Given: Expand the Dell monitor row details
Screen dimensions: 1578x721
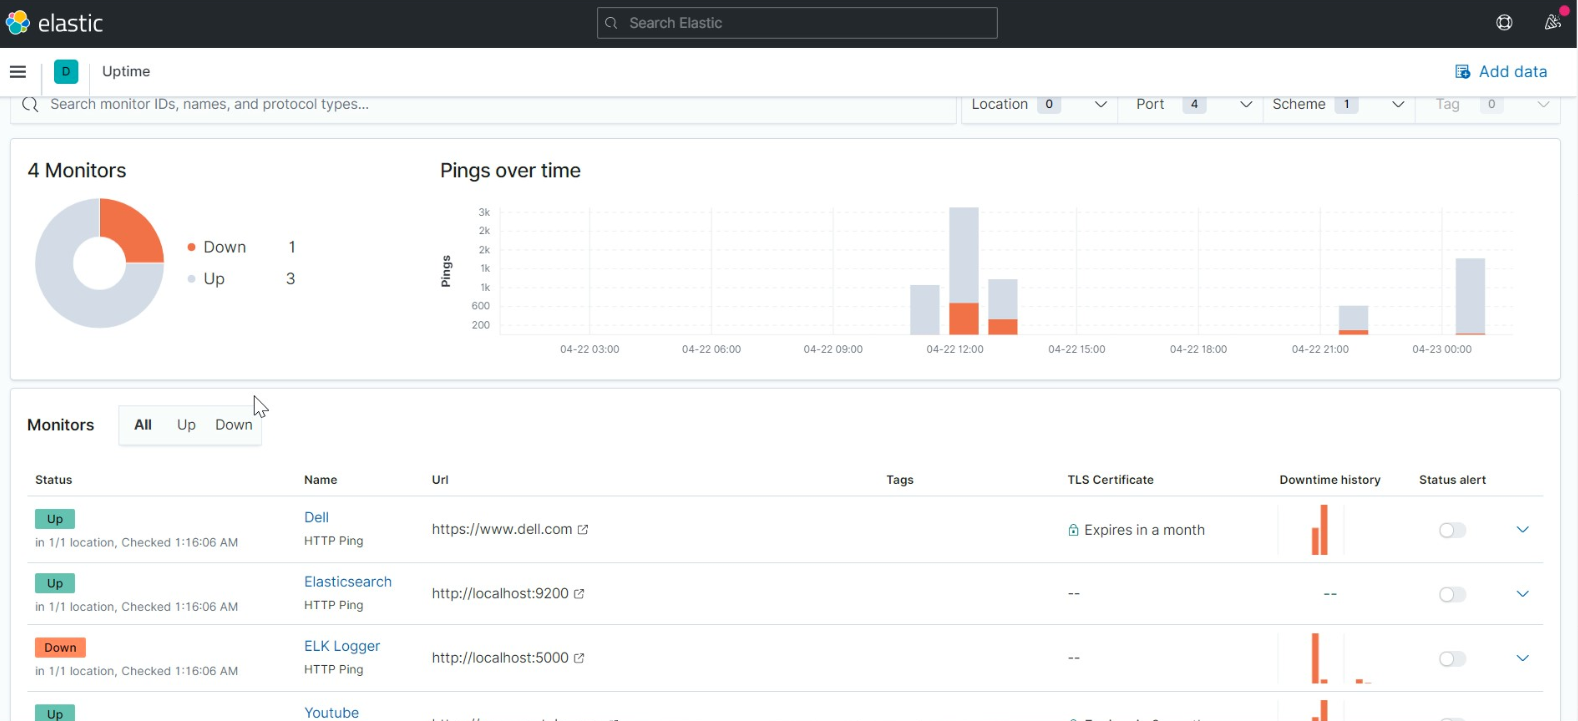Looking at the screenshot, I should tap(1522, 530).
